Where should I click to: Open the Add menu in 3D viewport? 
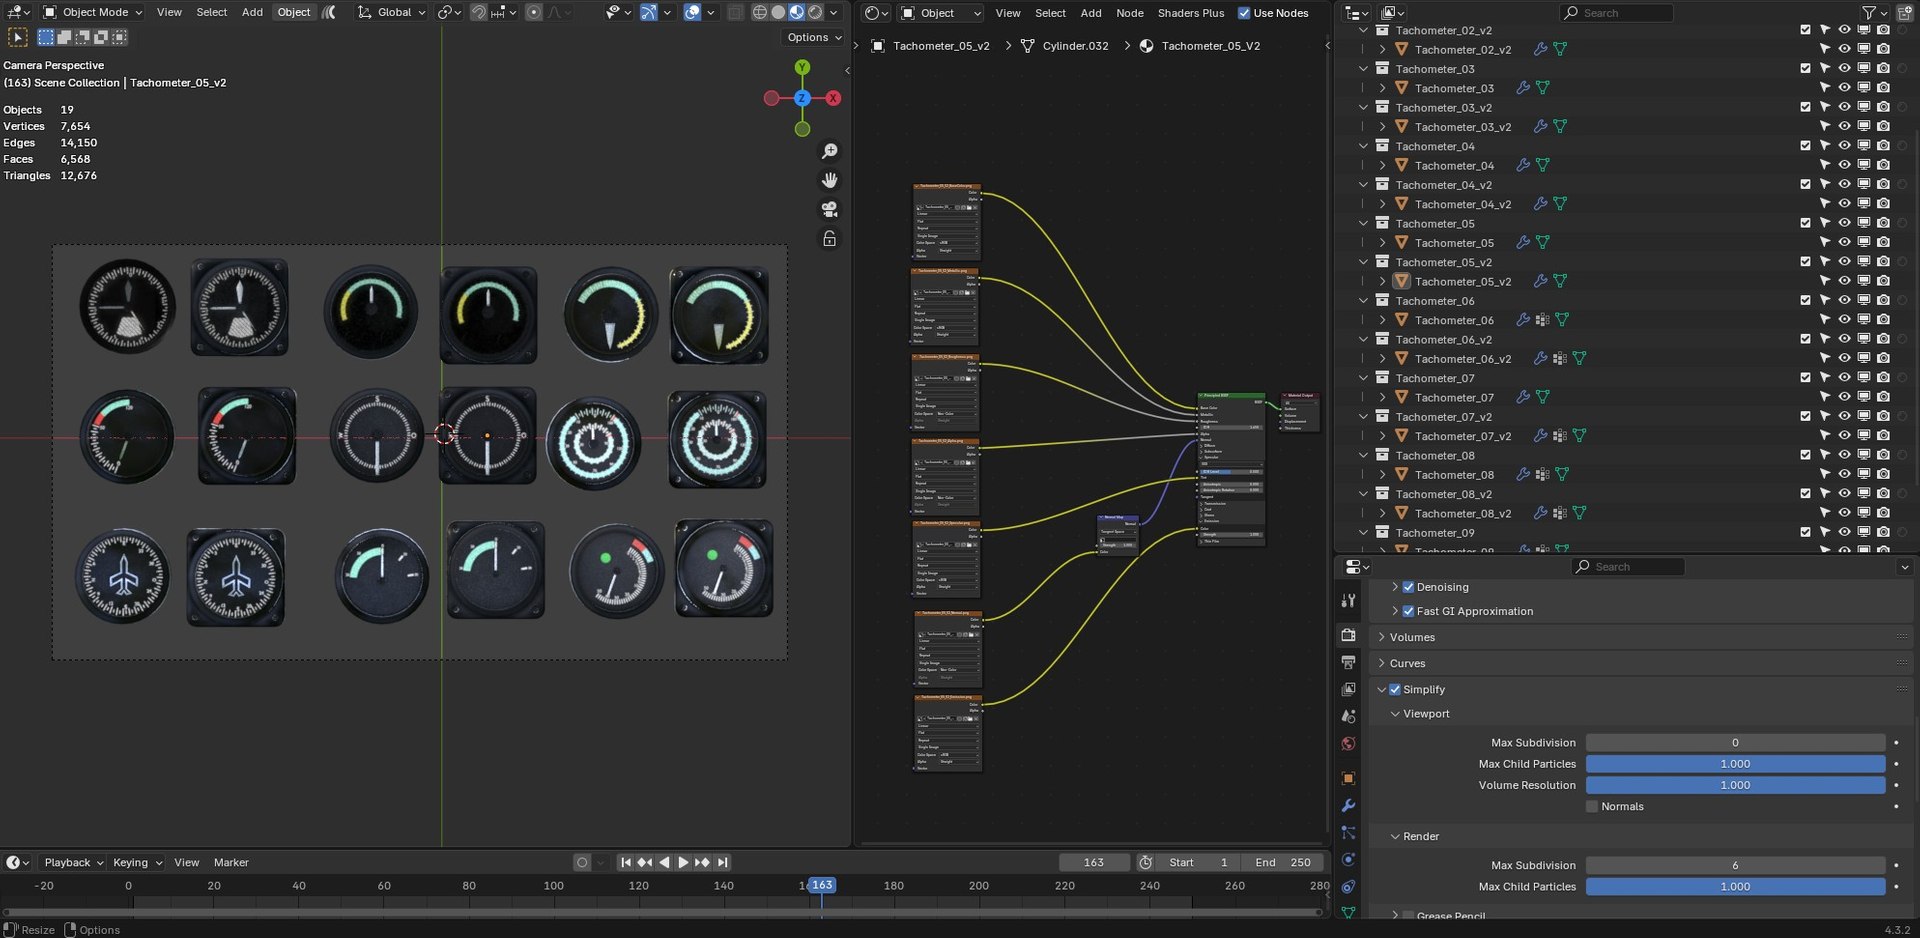pos(252,12)
